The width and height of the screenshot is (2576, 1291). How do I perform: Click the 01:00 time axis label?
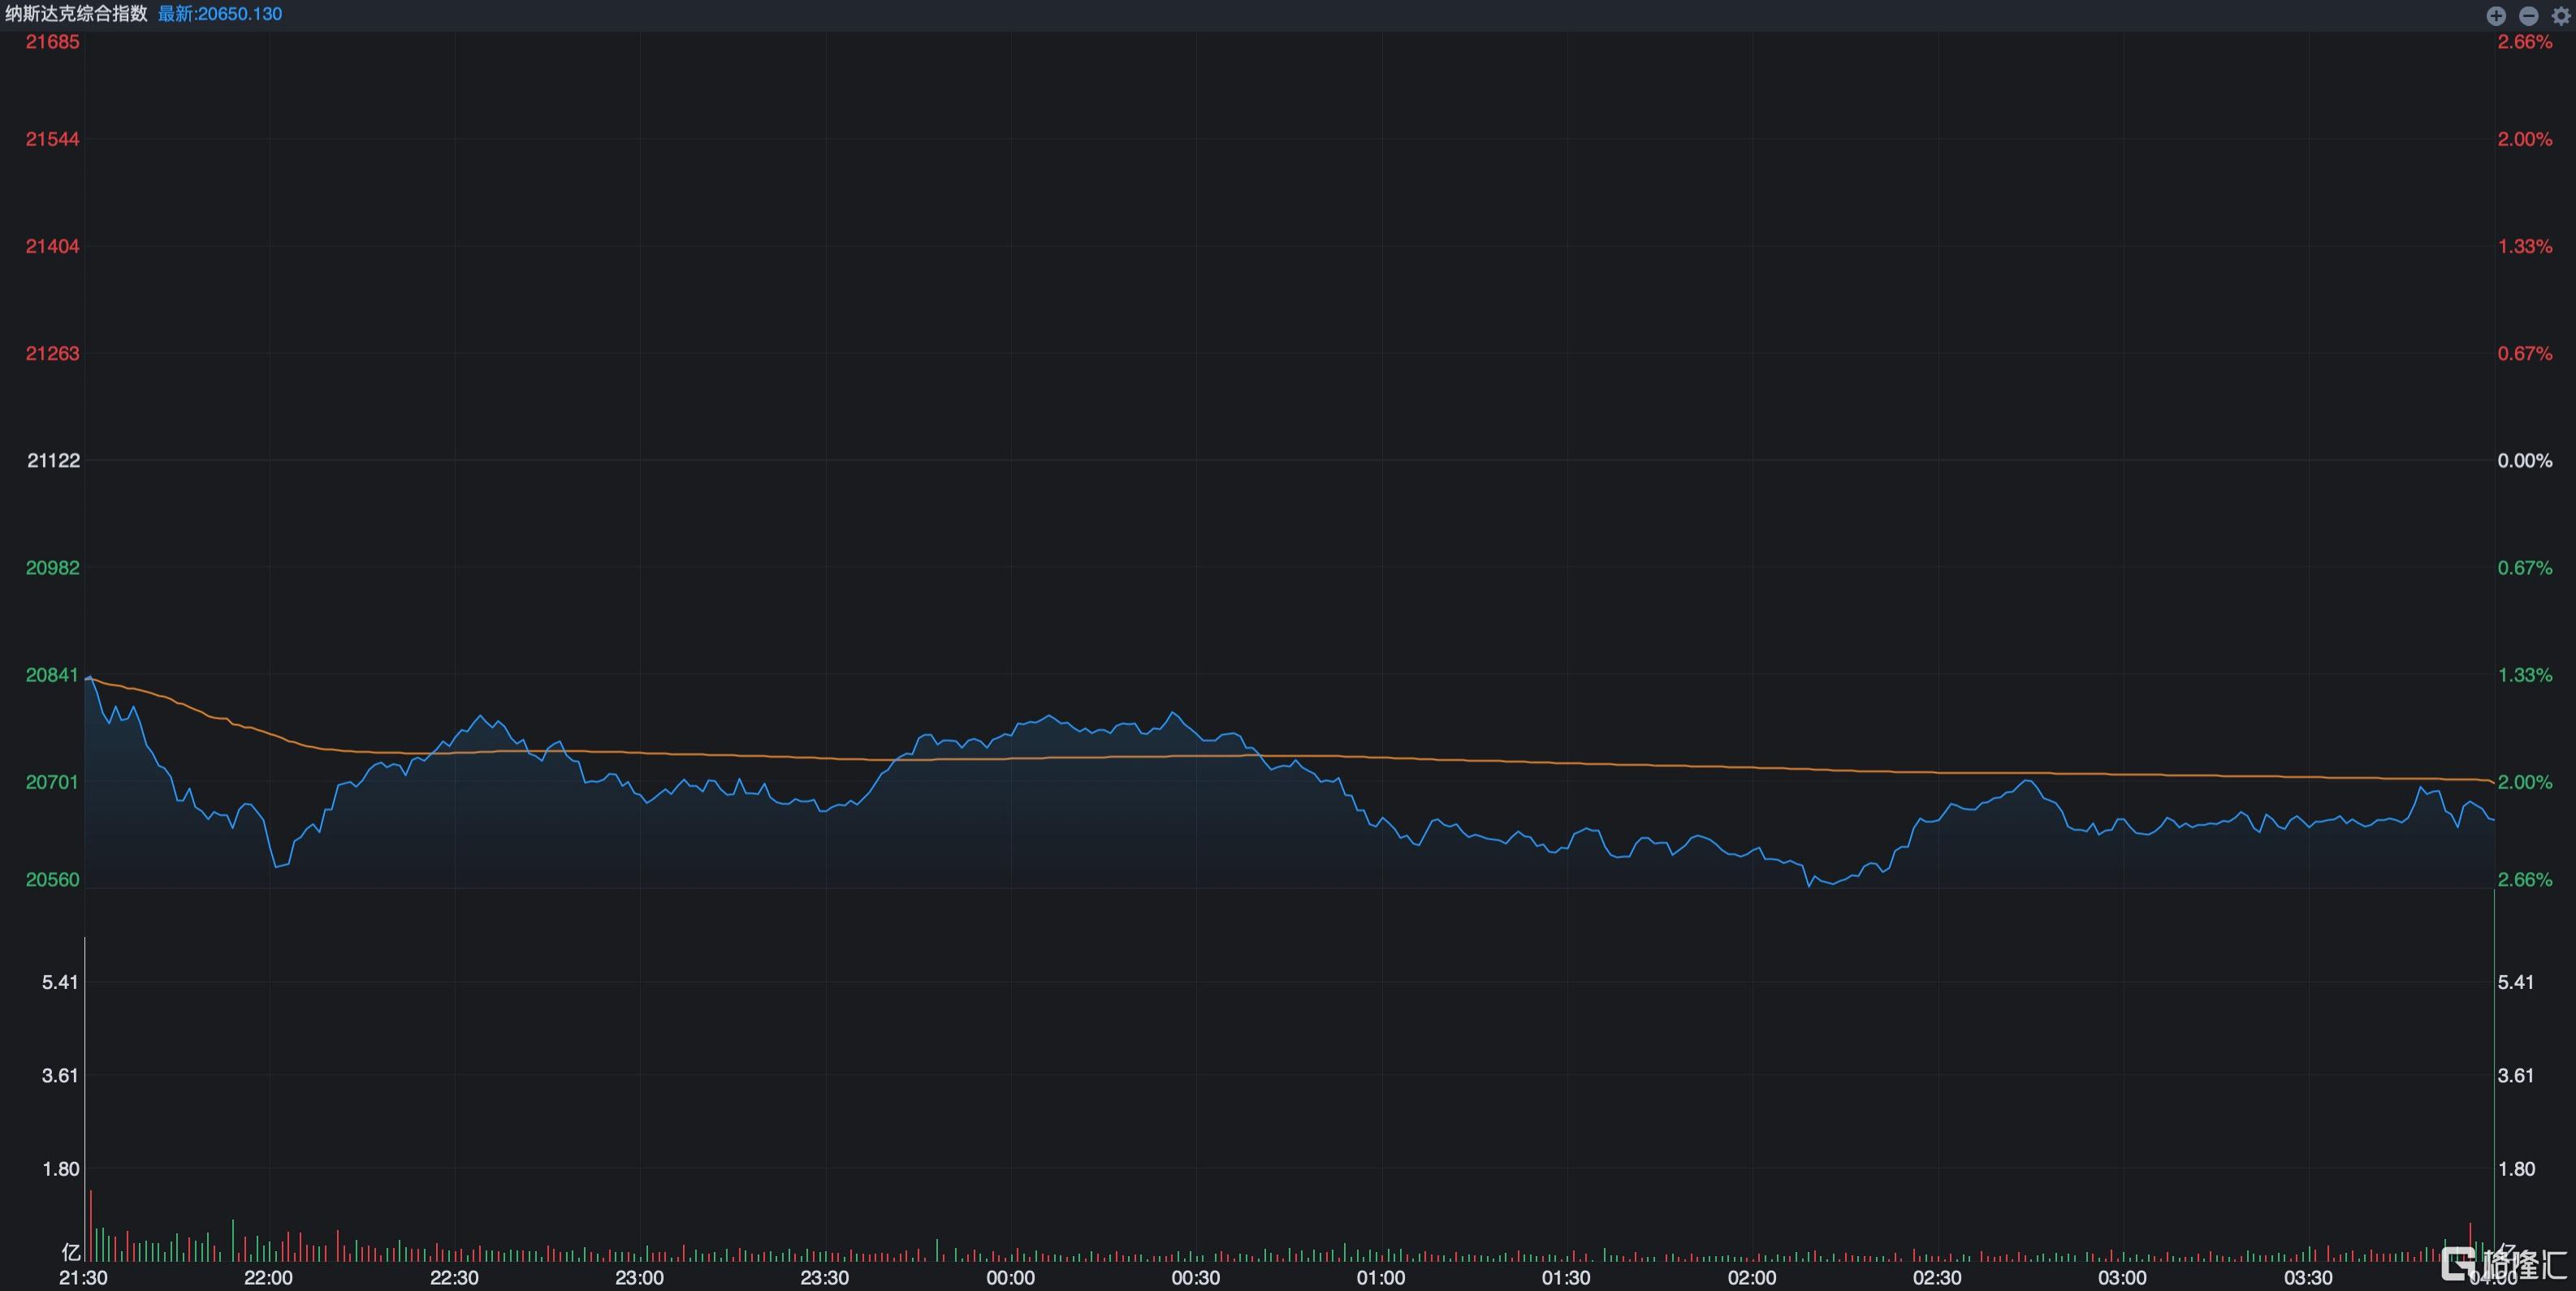pos(1381,1278)
